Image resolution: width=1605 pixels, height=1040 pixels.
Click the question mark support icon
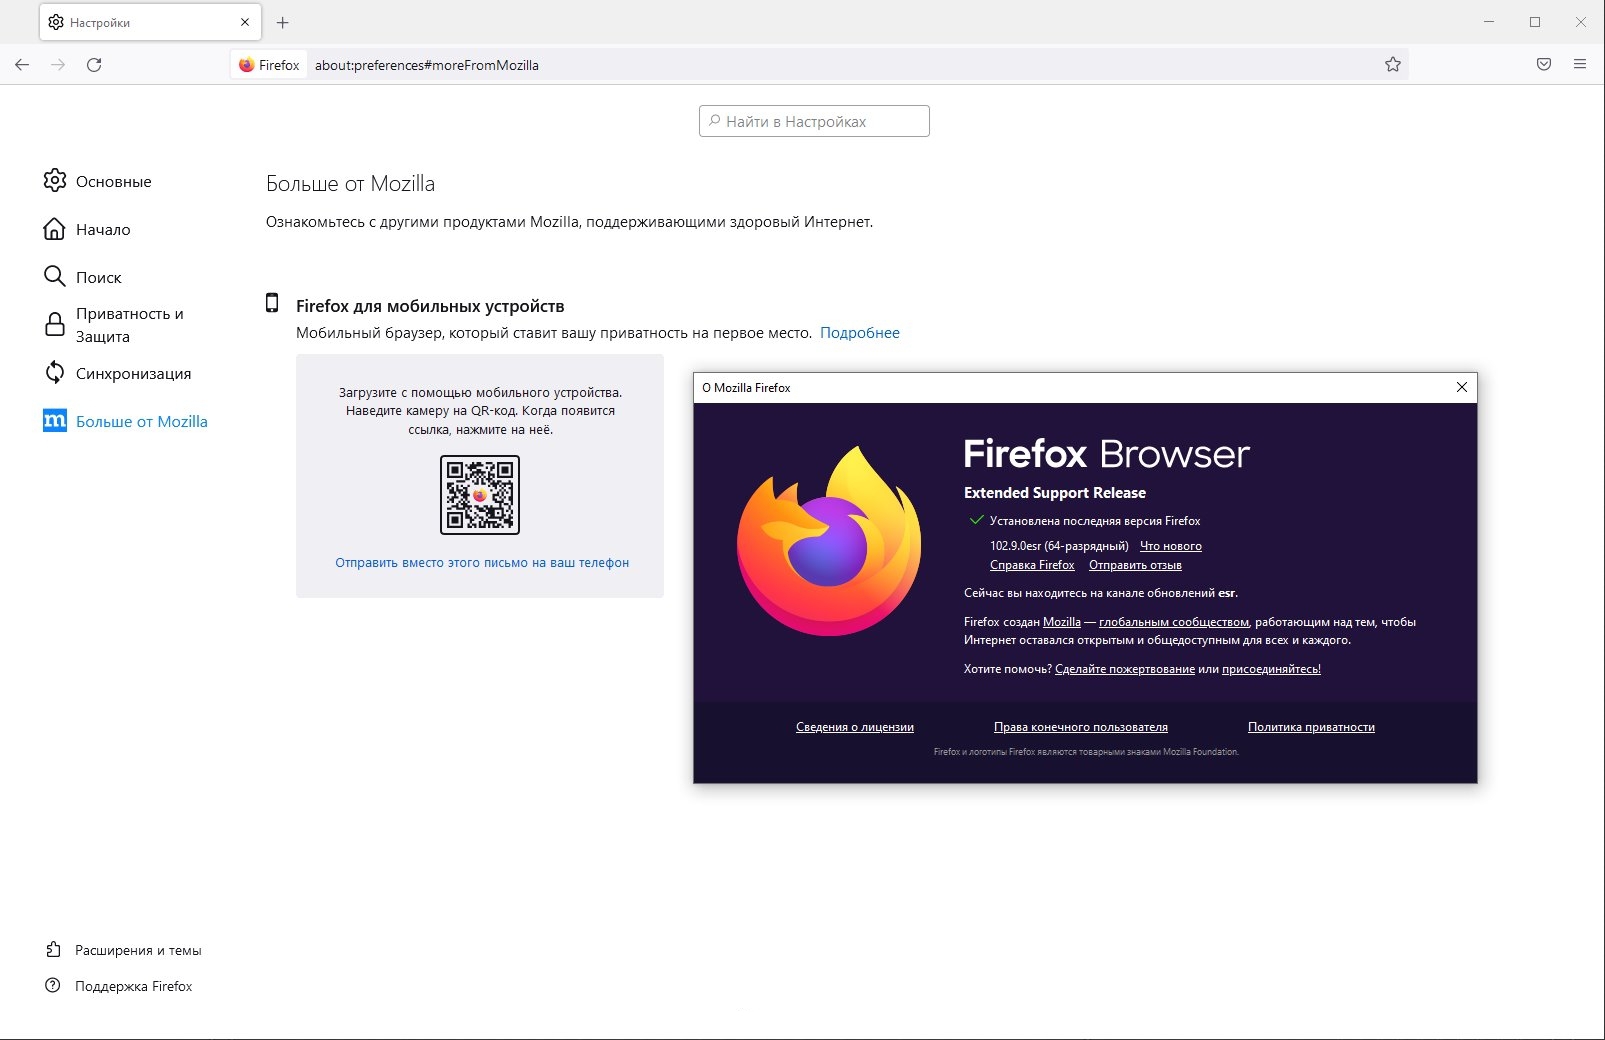tap(53, 985)
